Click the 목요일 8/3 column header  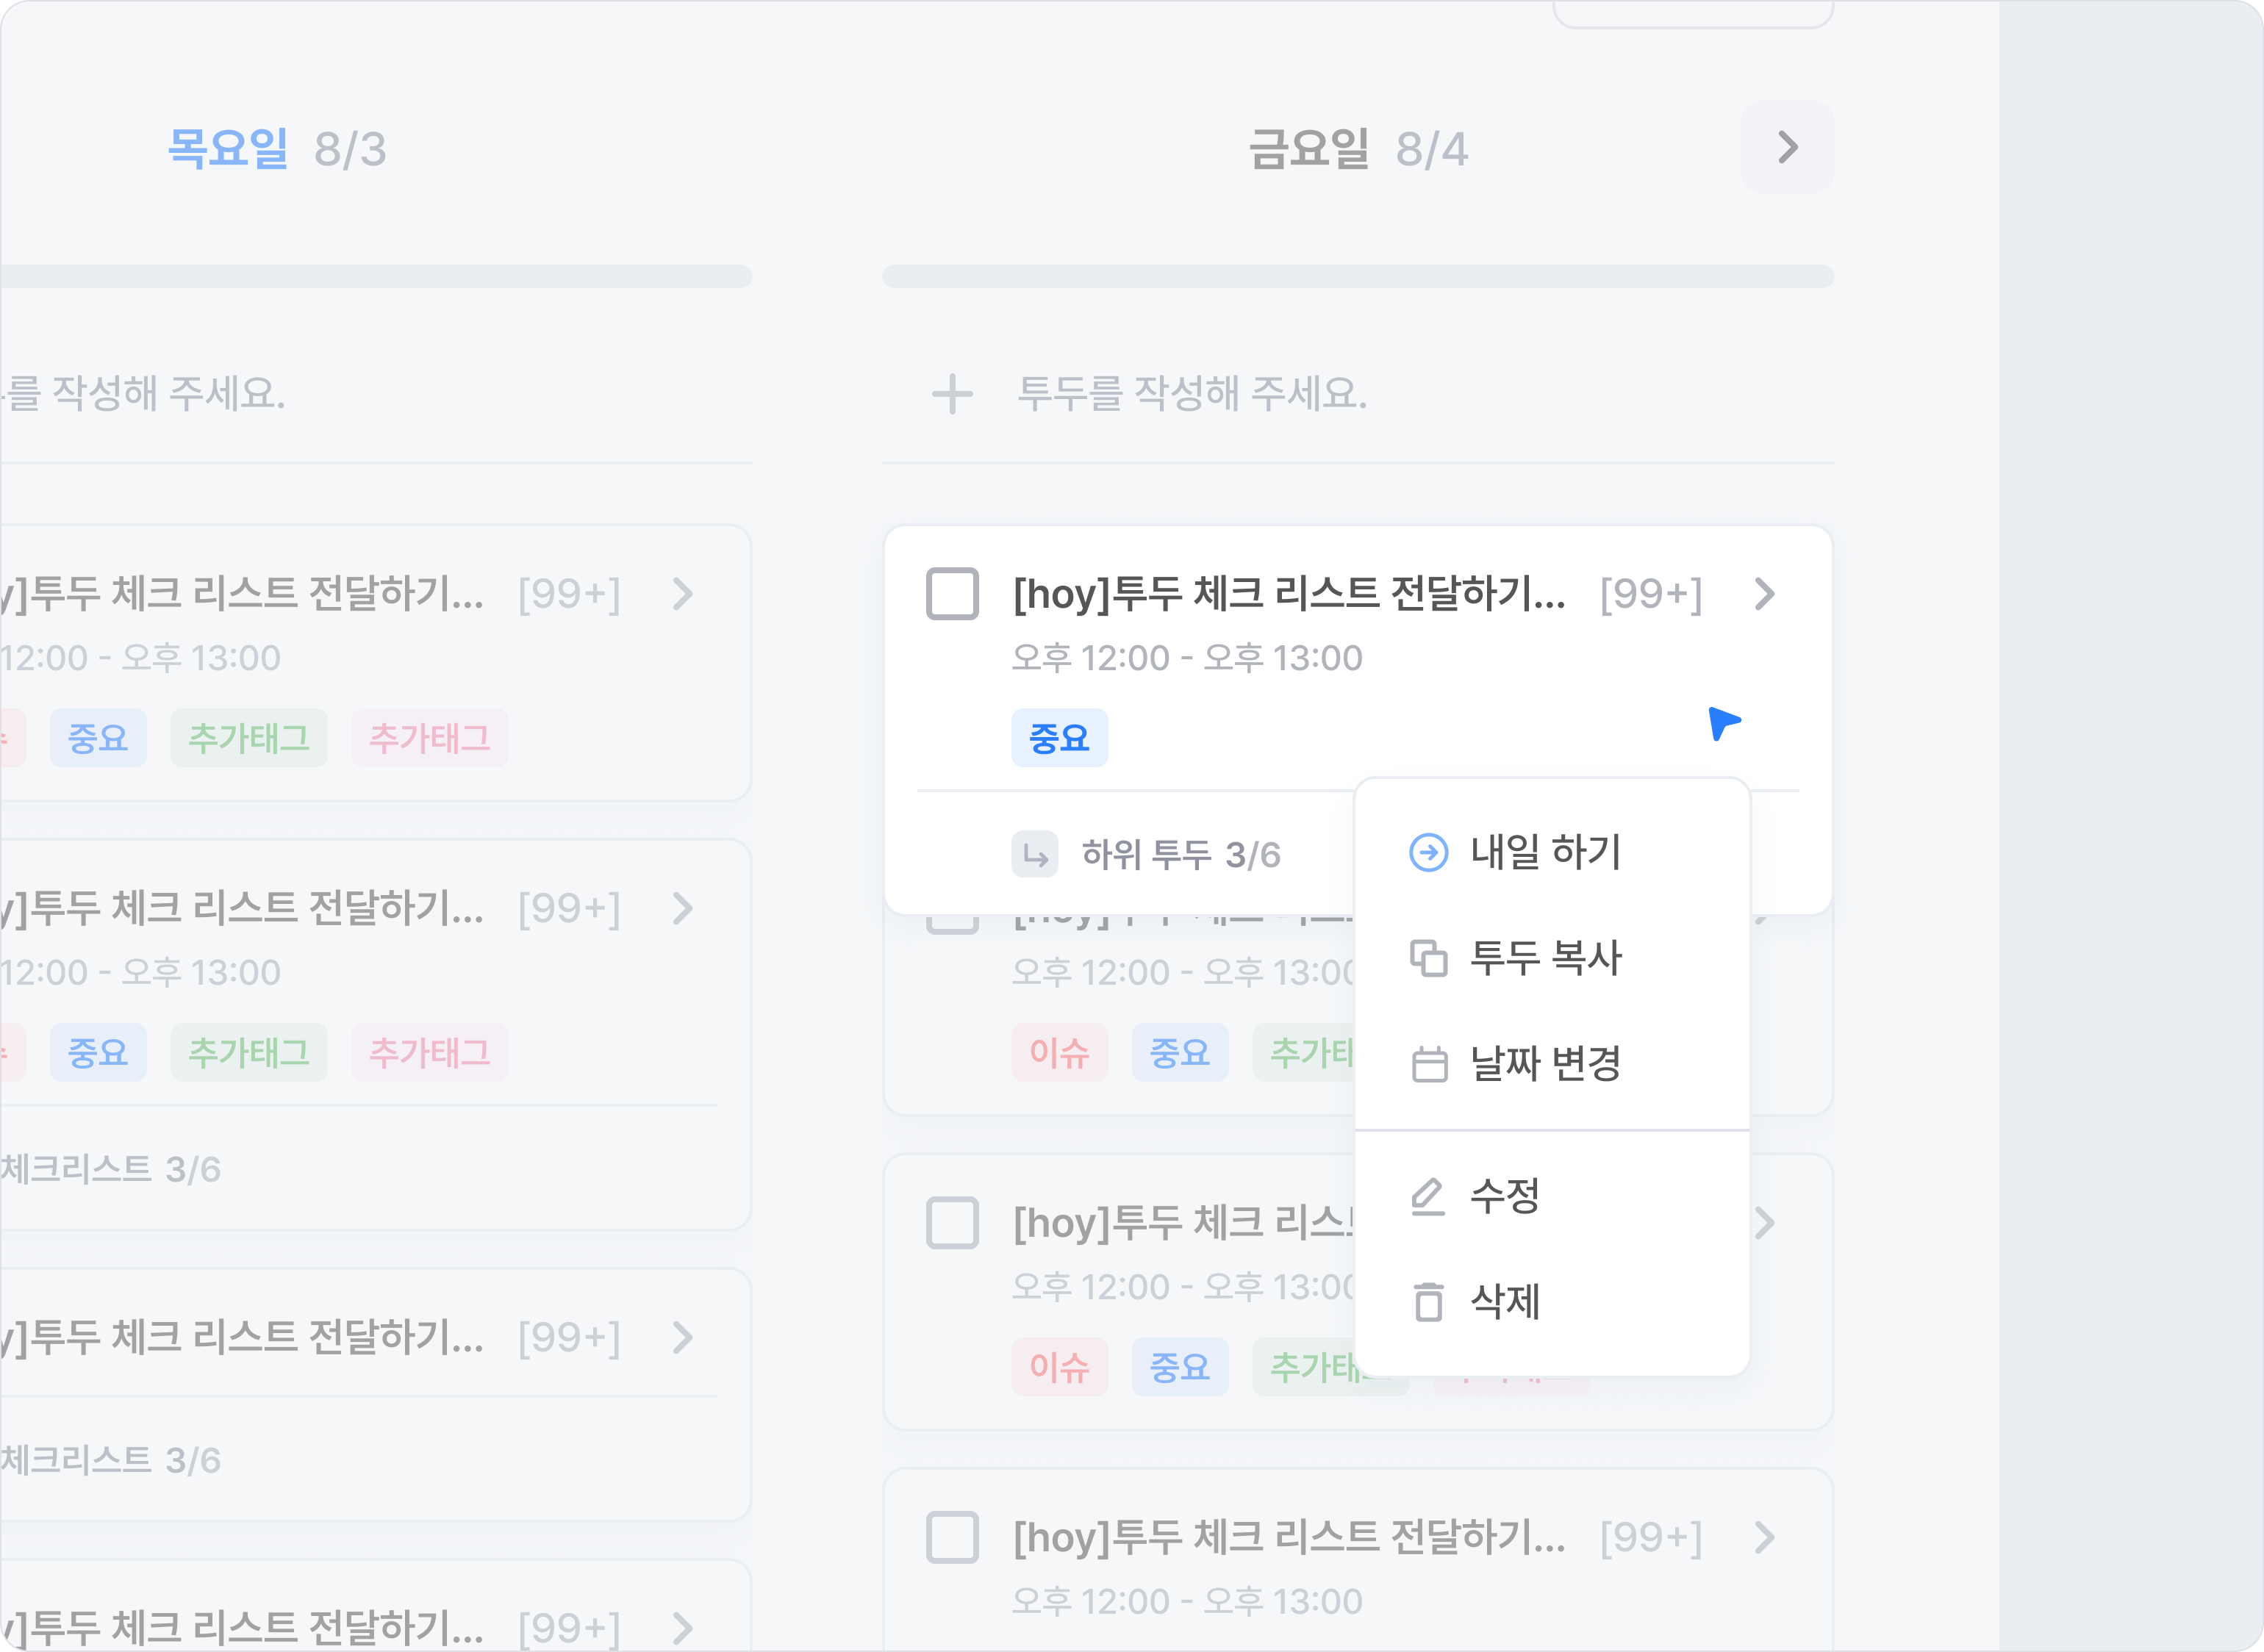tap(277, 149)
